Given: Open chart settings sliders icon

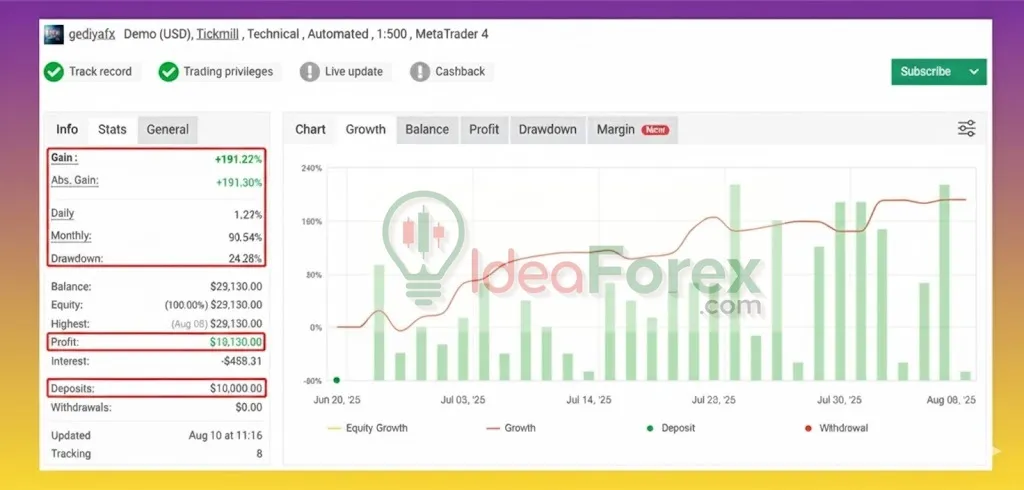Looking at the screenshot, I should pyautogui.click(x=967, y=129).
